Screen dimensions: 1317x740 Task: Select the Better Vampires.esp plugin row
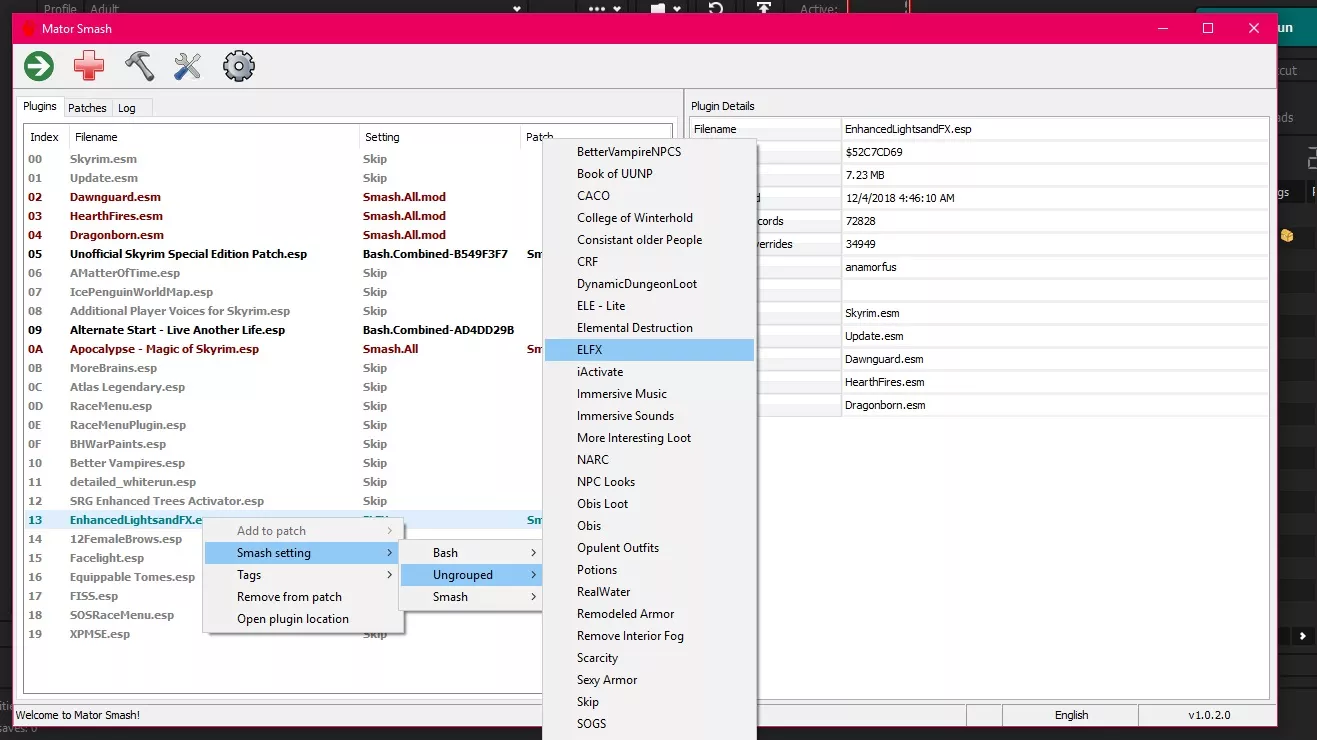(283, 463)
